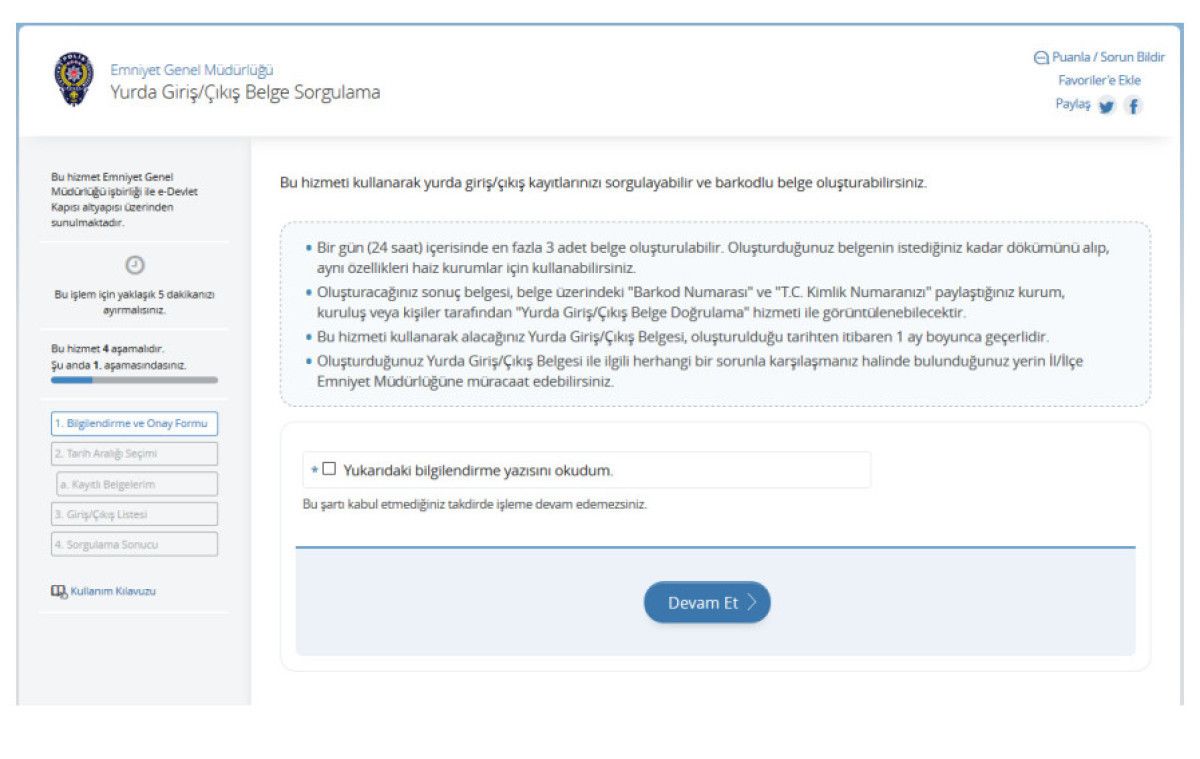Open the Kullanım Kılavuzu text link

(113, 591)
